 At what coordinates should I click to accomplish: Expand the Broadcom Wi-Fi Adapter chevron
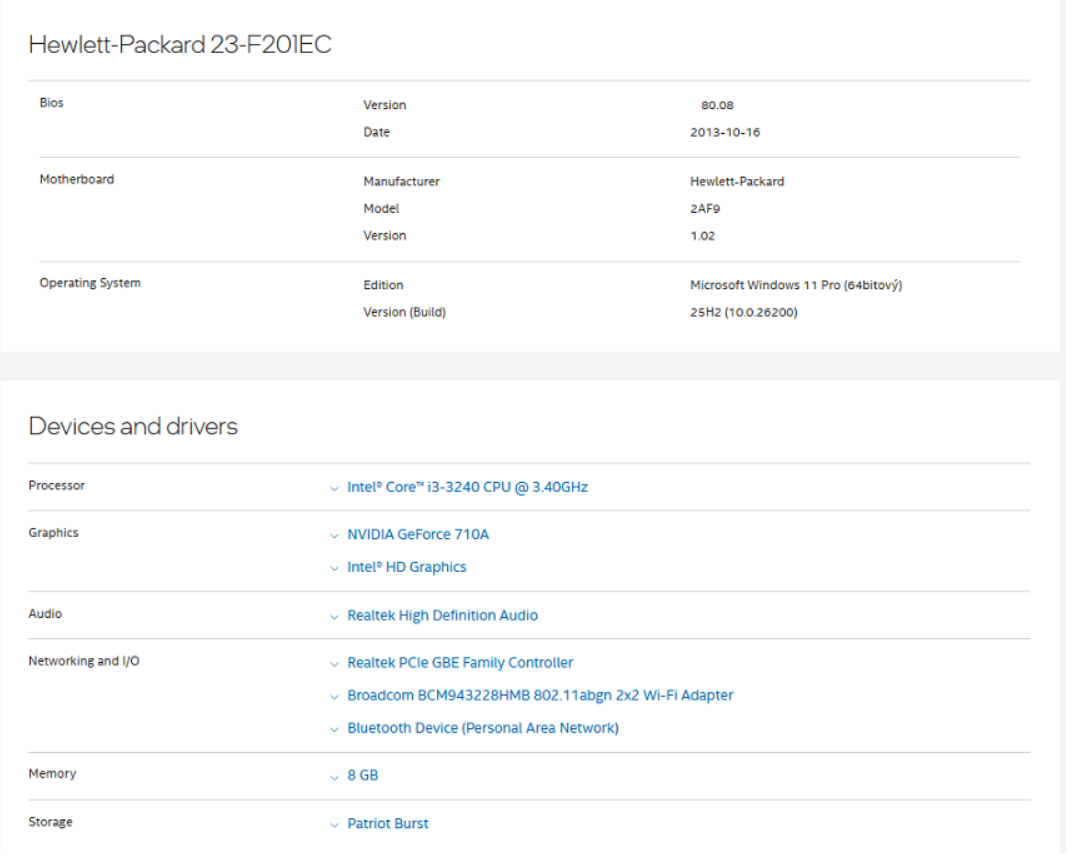tap(334, 696)
